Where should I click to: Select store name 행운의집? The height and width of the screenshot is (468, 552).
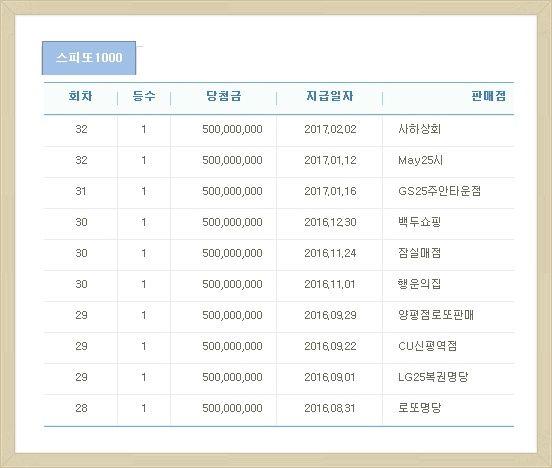(419, 284)
